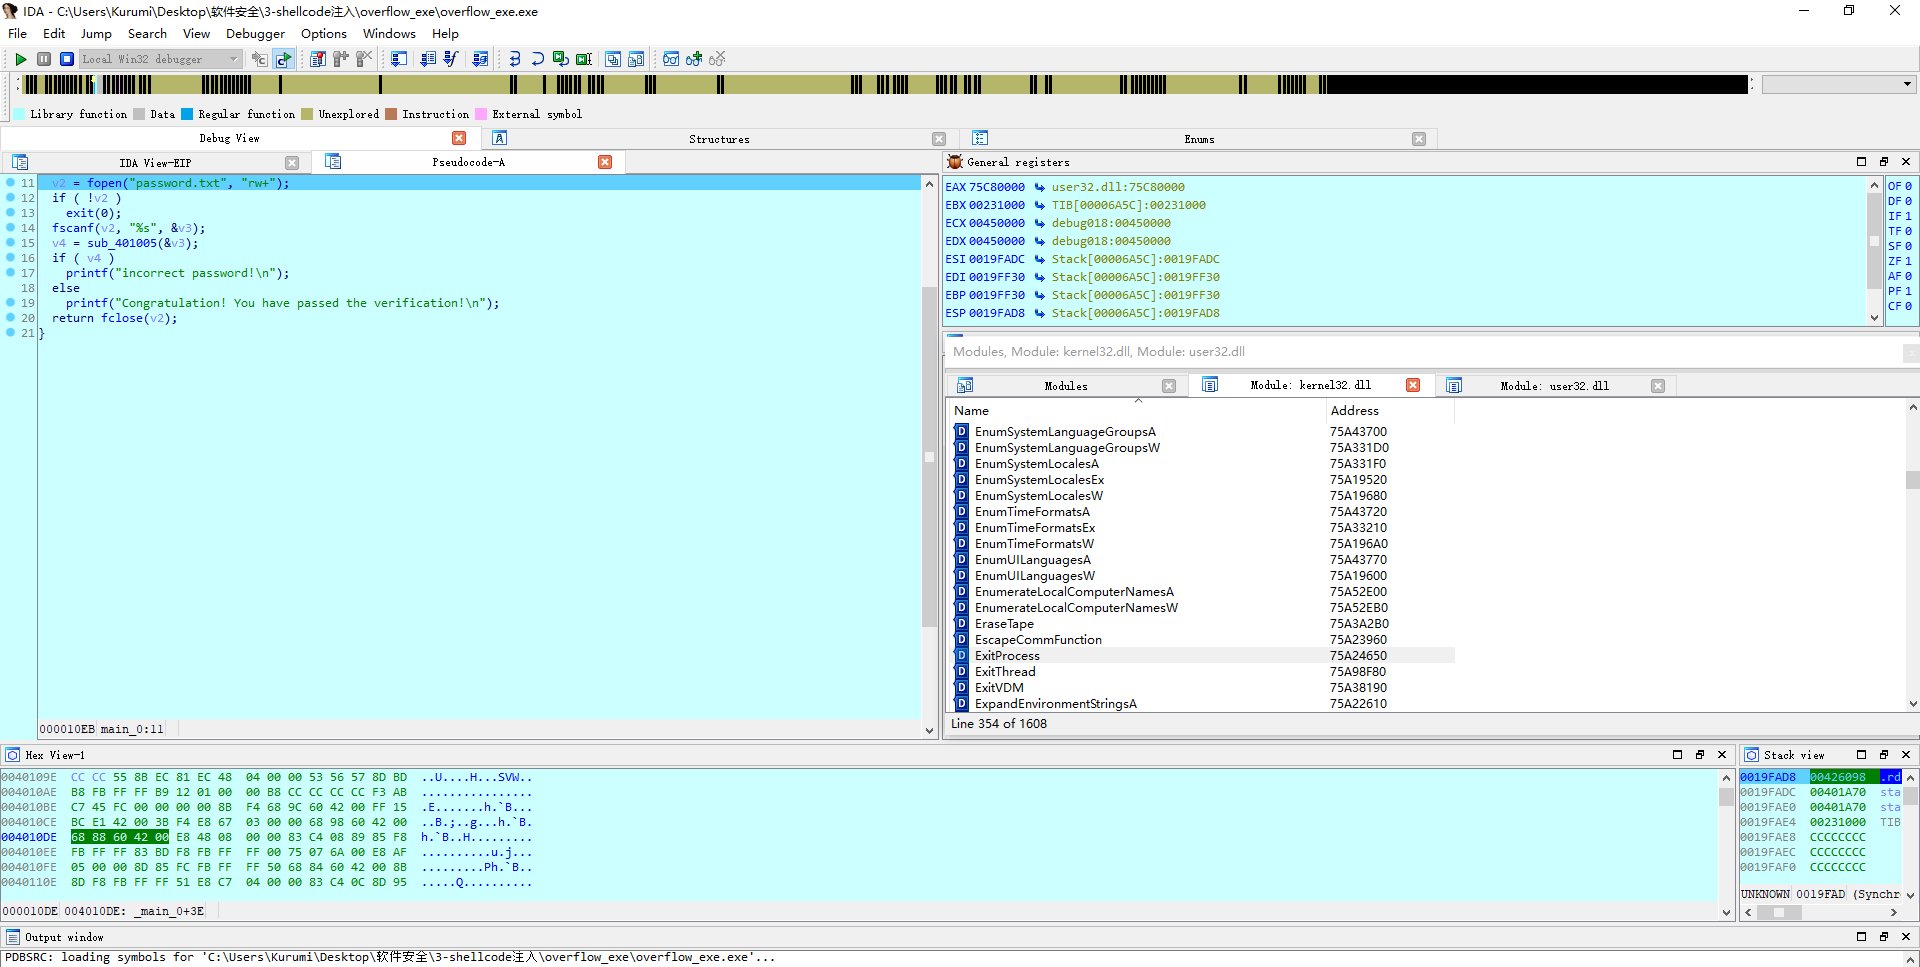Open the File menu
This screenshot has width=1920, height=967.
point(18,34)
